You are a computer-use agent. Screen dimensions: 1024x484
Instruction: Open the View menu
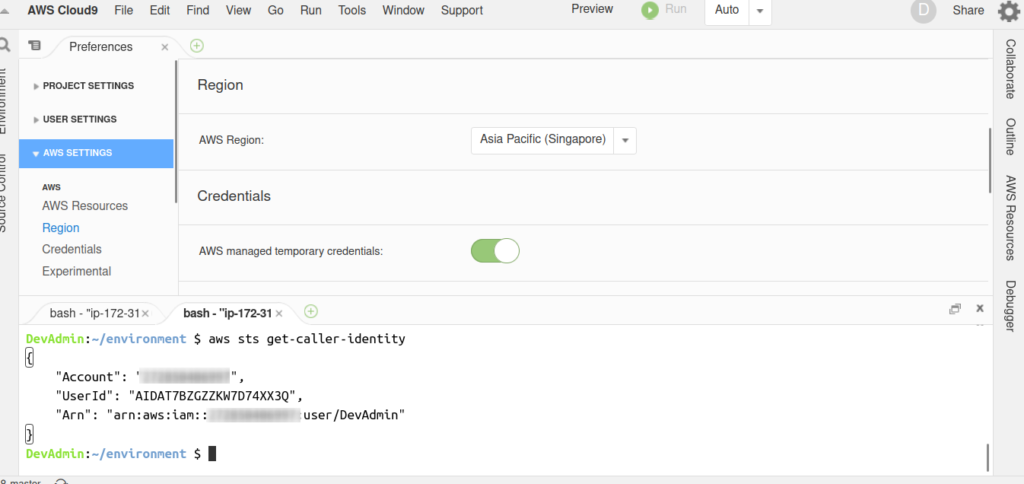click(x=238, y=10)
